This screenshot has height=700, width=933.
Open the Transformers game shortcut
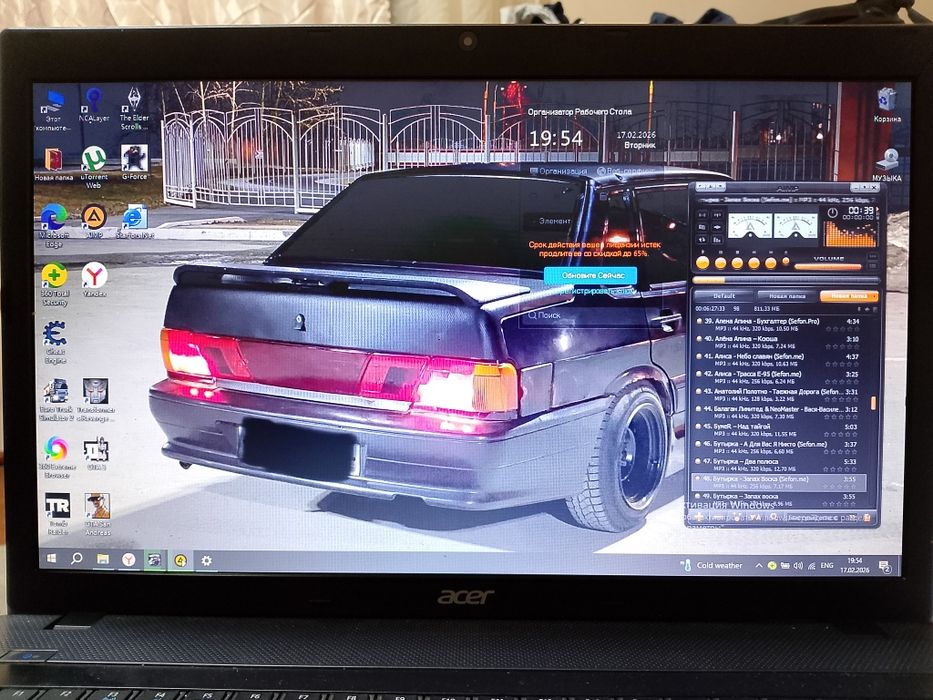tap(95, 400)
